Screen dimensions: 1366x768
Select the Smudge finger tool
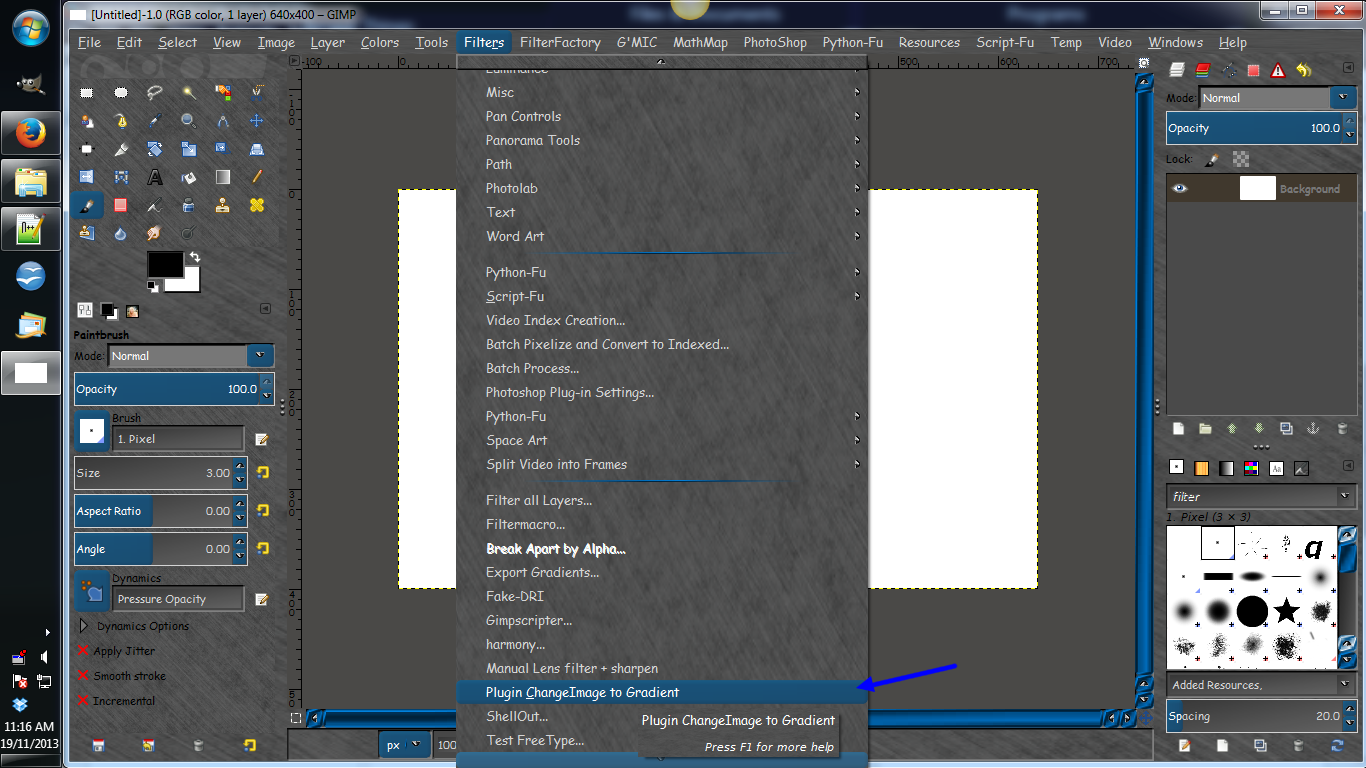pyautogui.click(x=155, y=233)
